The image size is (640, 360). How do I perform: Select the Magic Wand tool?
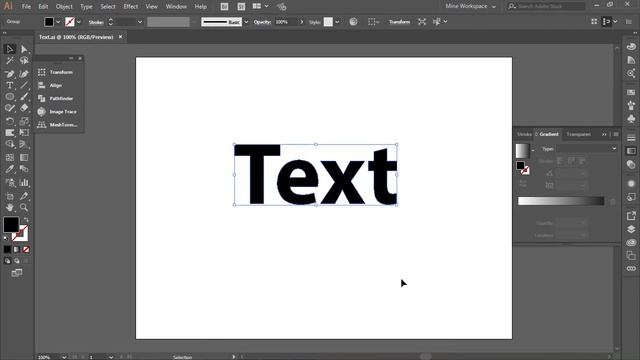point(10,61)
